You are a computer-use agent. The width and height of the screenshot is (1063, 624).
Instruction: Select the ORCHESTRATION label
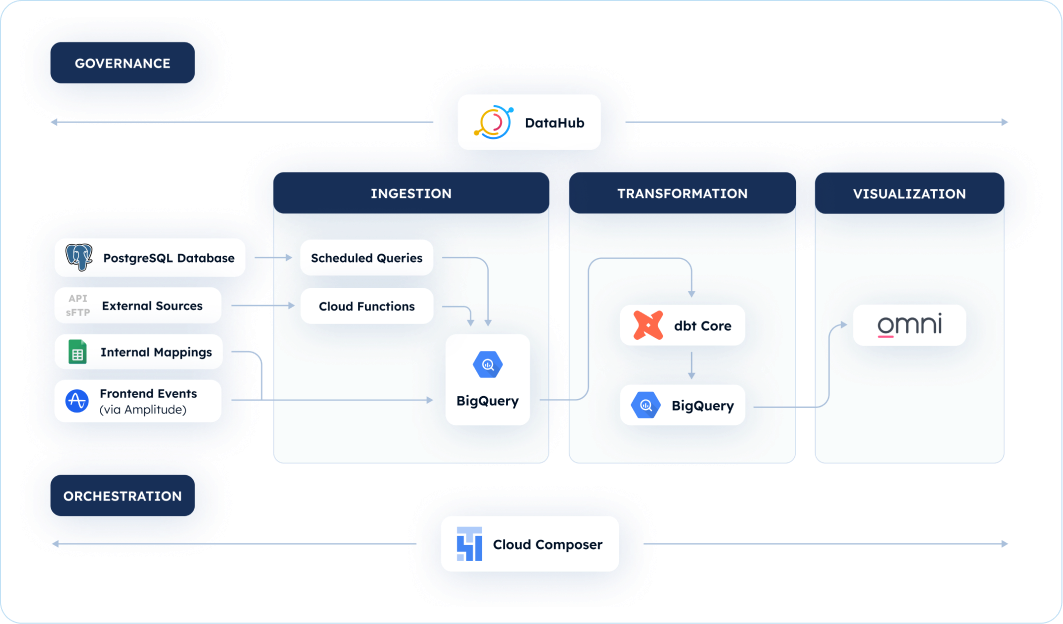[123, 496]
